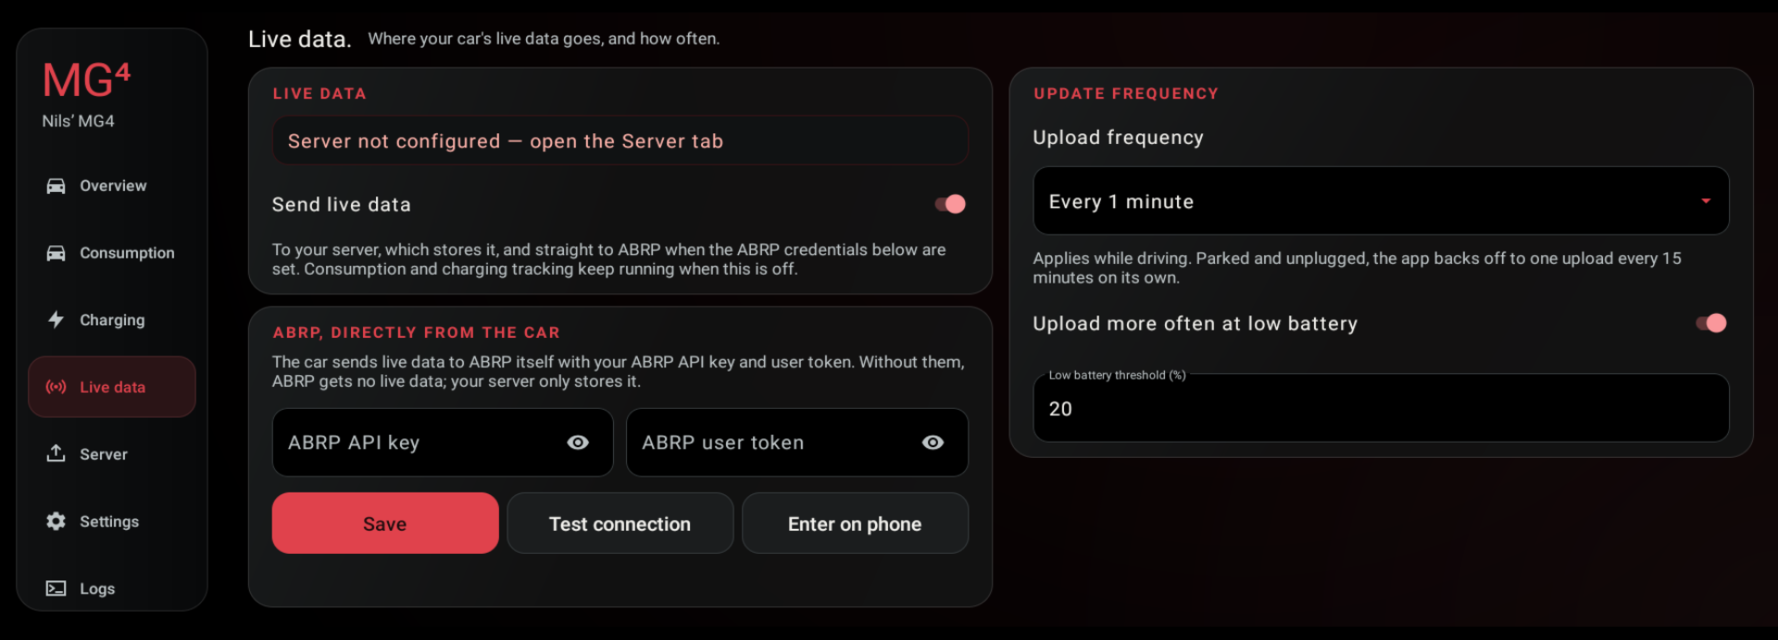Screen dimensions: 1778x640
Task: Disable the Send live data switch
Action: (x=950, y=204)
